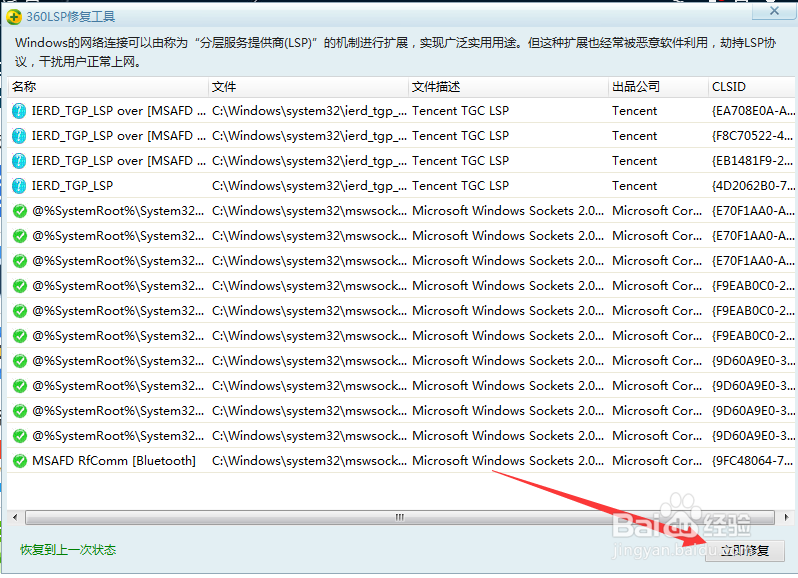Click the 360 logo icon in title bar

[x=14, y=17]
